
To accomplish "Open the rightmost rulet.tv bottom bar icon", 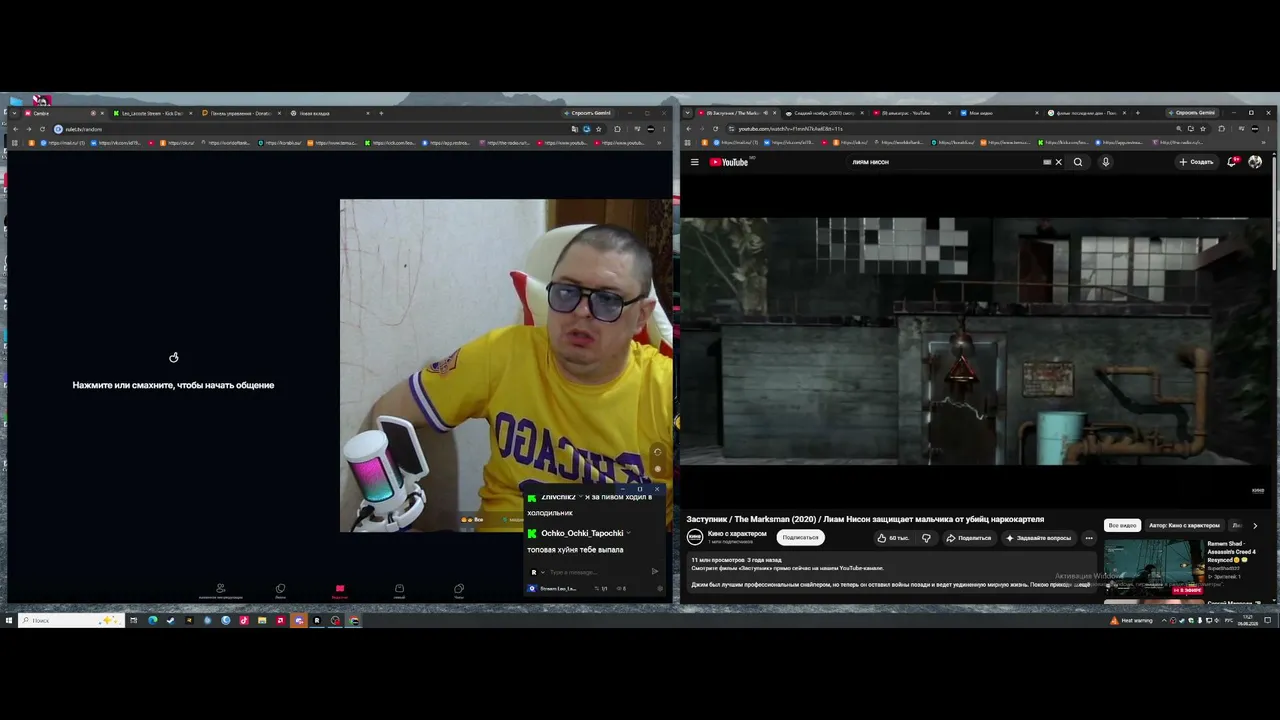I will [x=459, y=589].
